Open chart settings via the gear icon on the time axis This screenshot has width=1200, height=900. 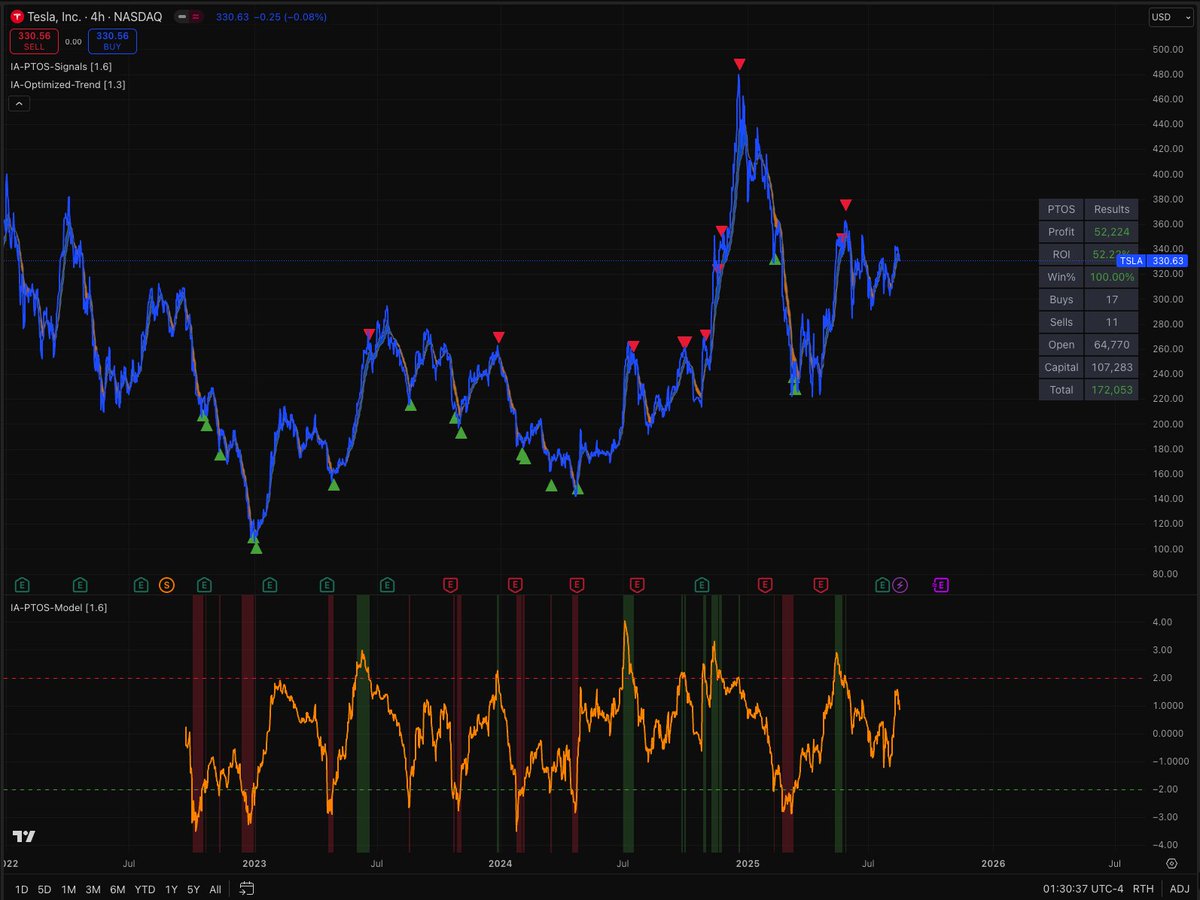pyautogui.click(x=1171, y=862)
